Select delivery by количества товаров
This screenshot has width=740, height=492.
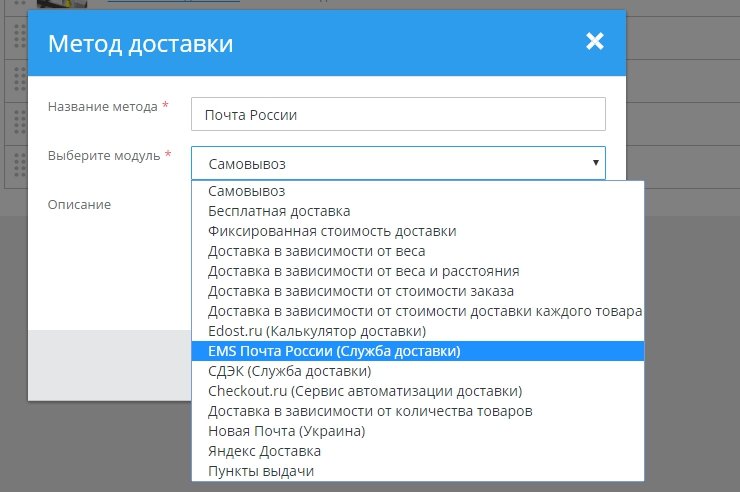[370, 411]
